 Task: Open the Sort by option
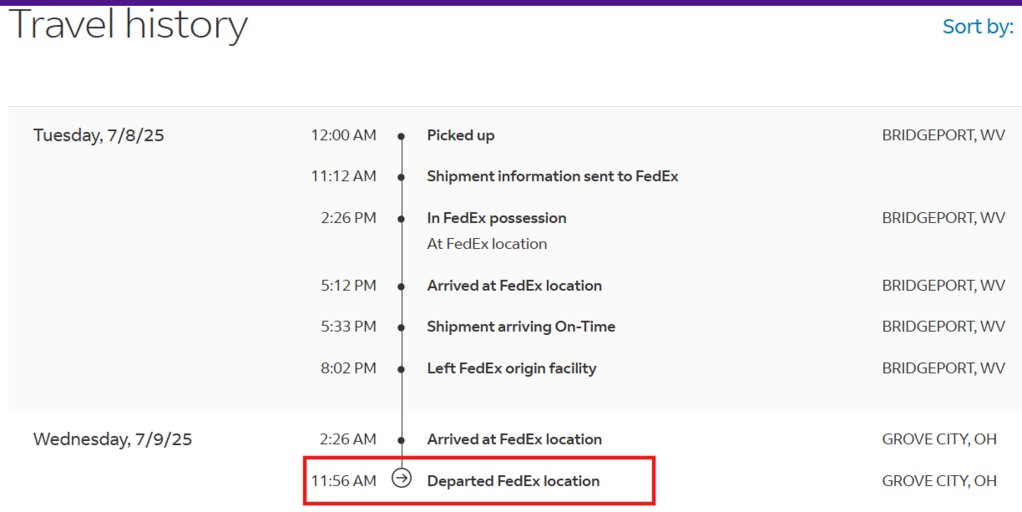click(x=978, y=27)
